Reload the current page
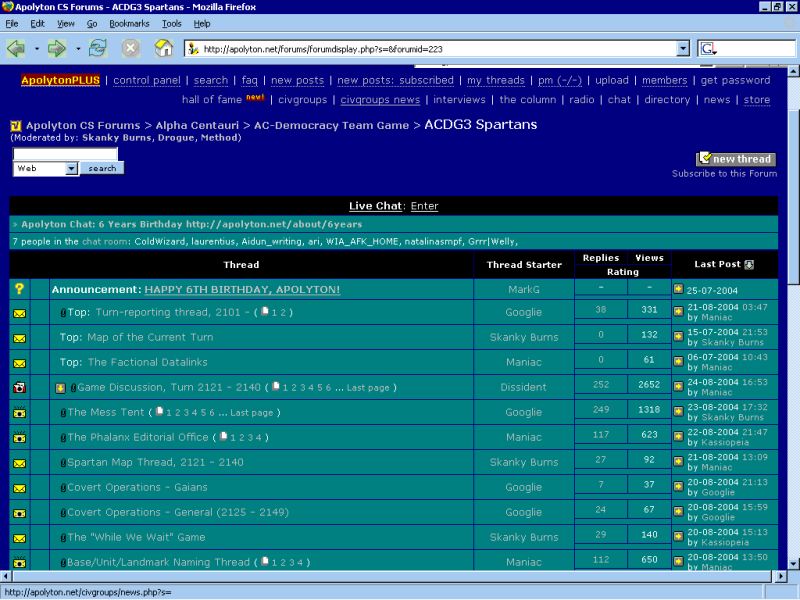The height and width of the screenshot is (600, 800). [98, 48]
